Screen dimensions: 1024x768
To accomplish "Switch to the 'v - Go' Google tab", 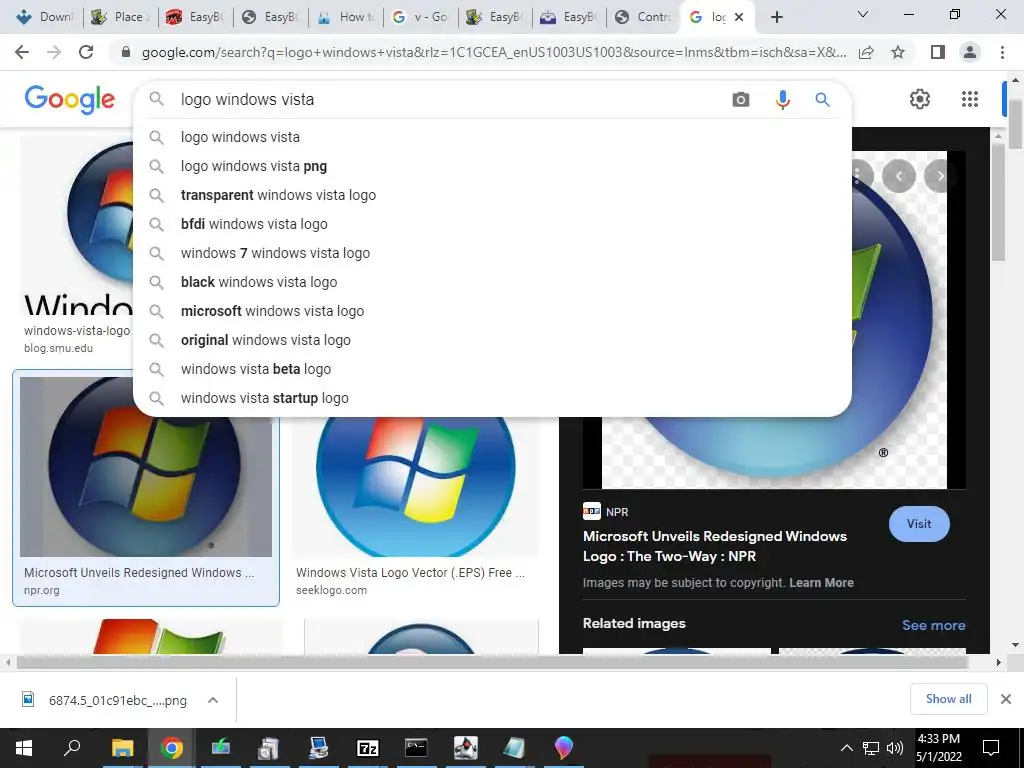I will [420, 17].
